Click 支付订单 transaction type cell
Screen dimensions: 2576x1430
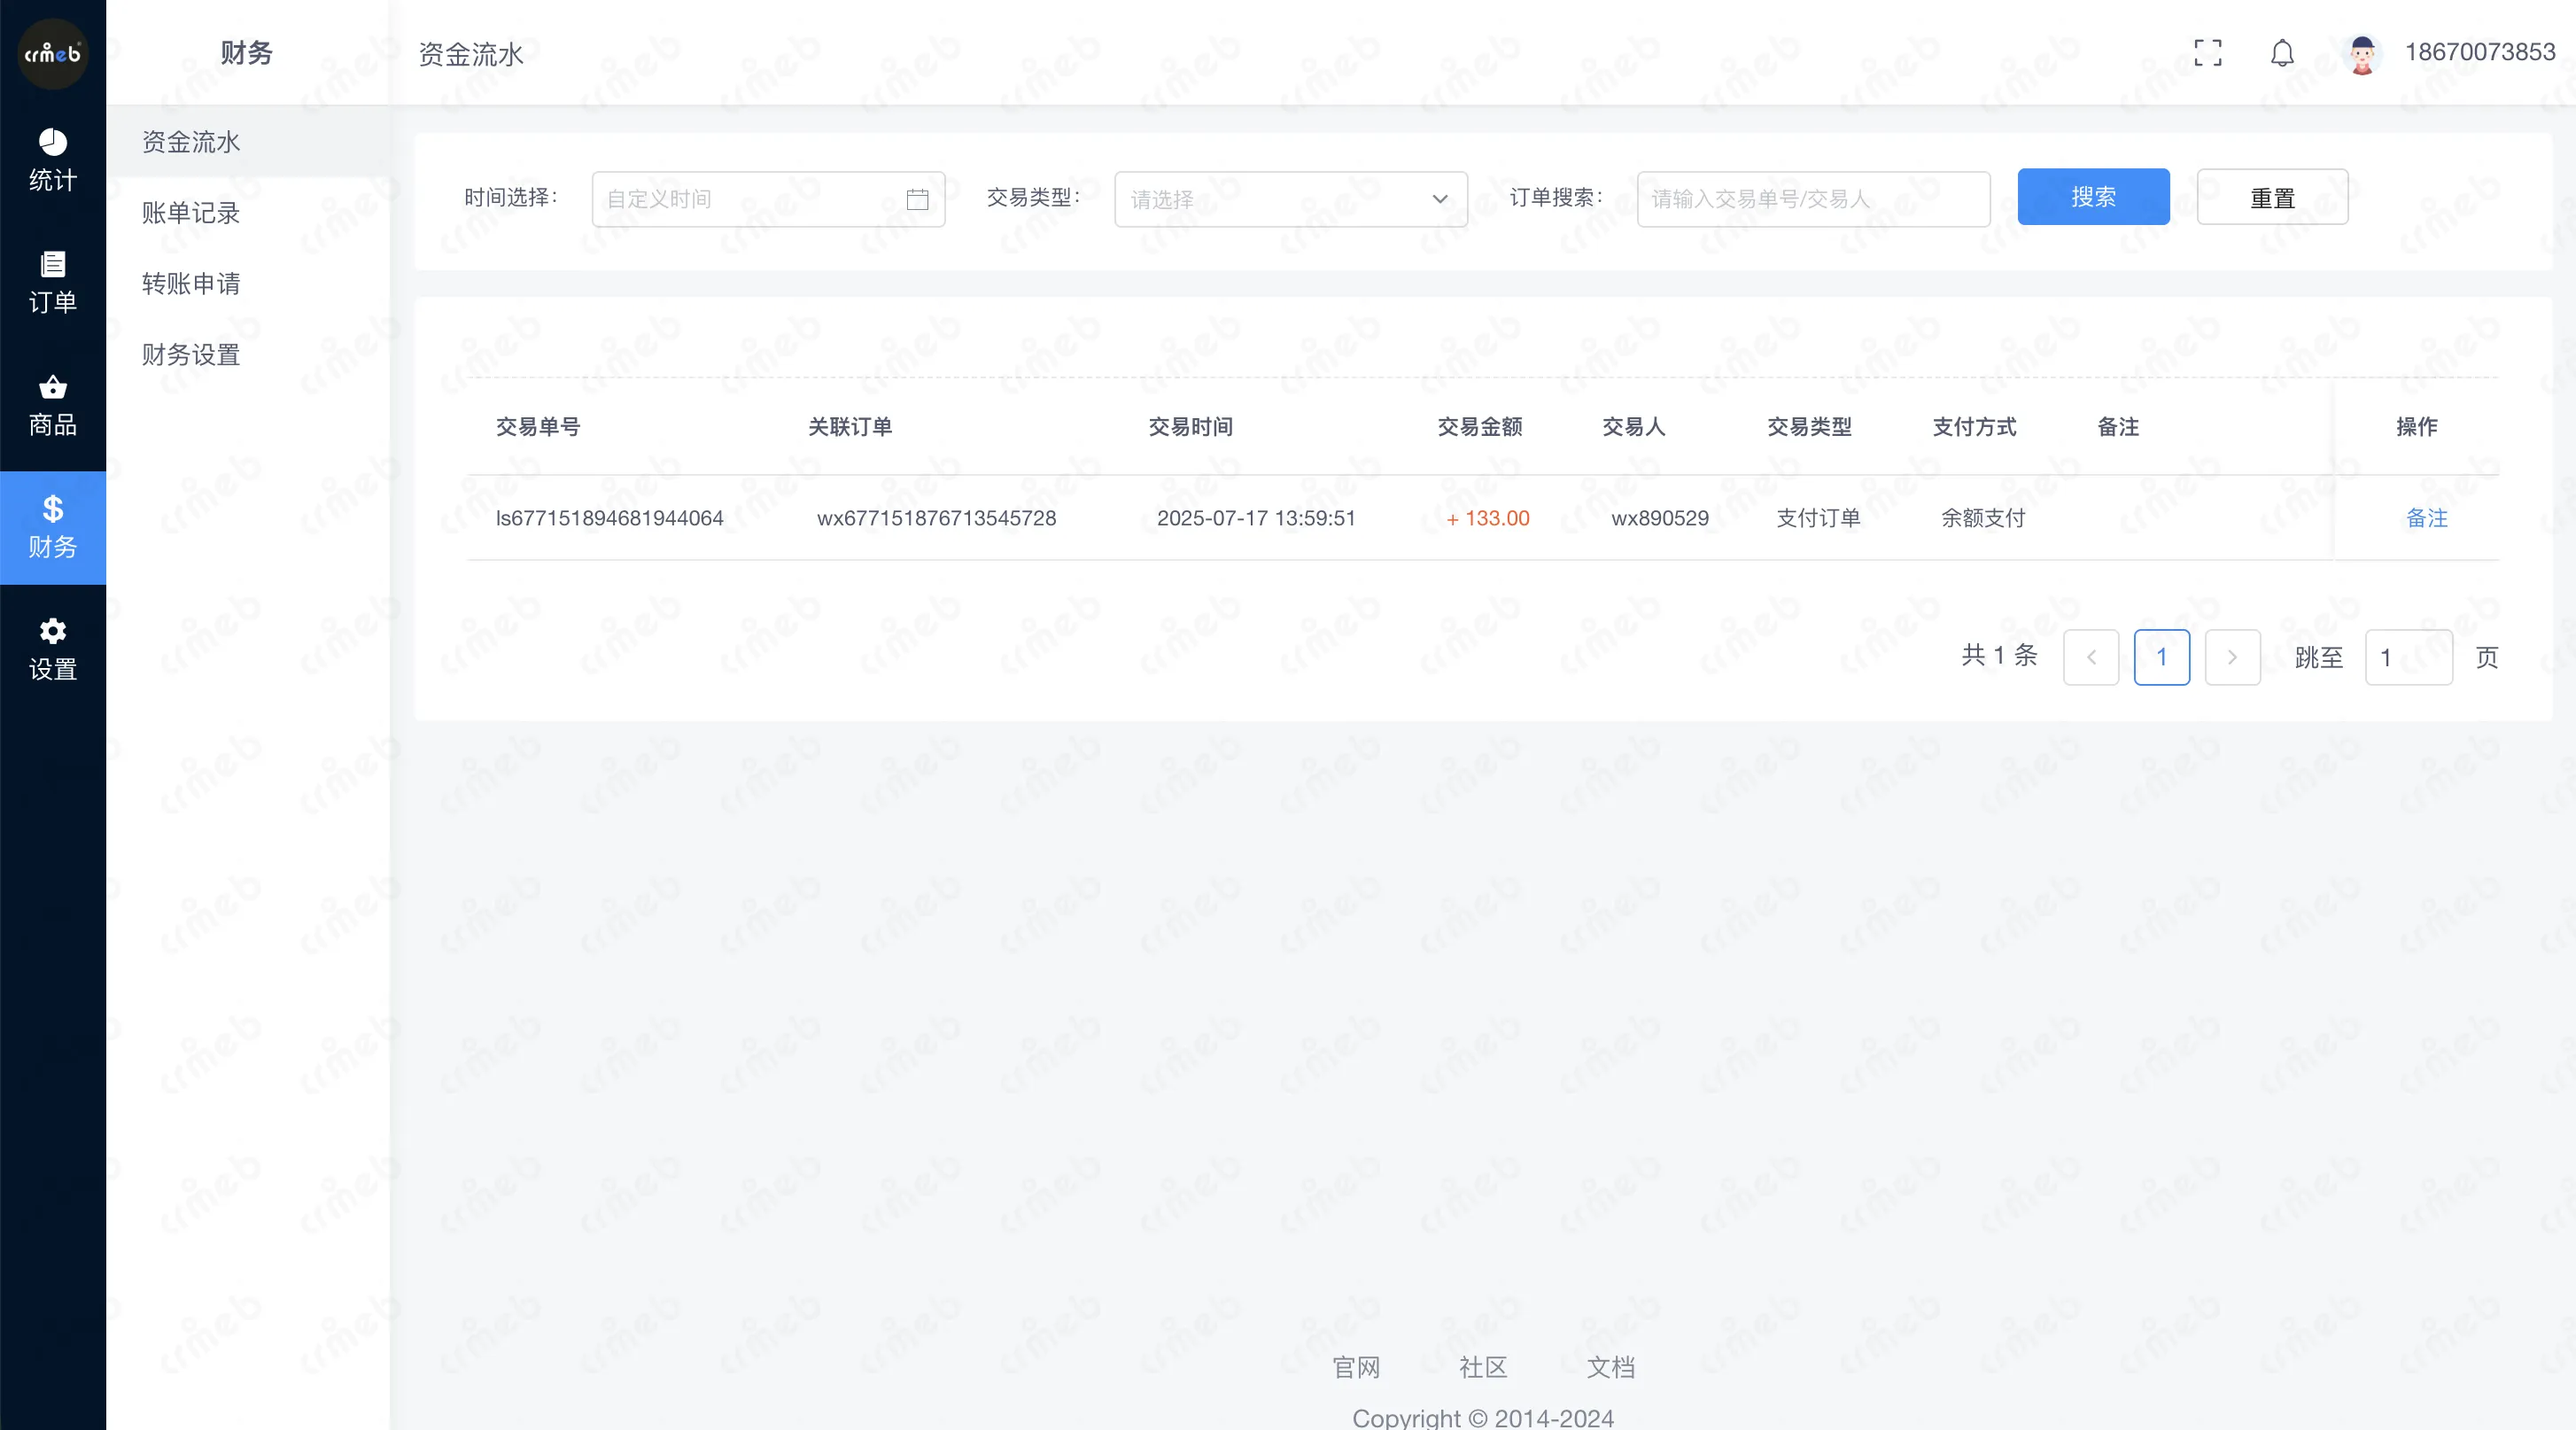(1818, 518)
